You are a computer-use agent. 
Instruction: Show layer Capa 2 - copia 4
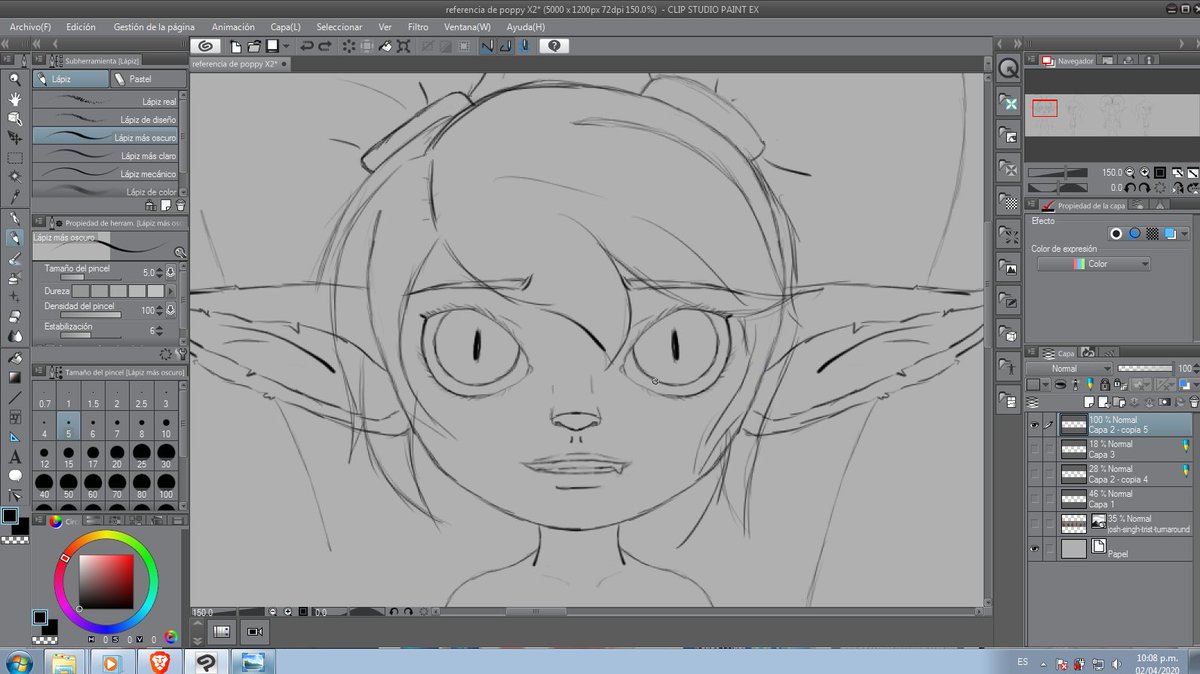(1034, 474)
